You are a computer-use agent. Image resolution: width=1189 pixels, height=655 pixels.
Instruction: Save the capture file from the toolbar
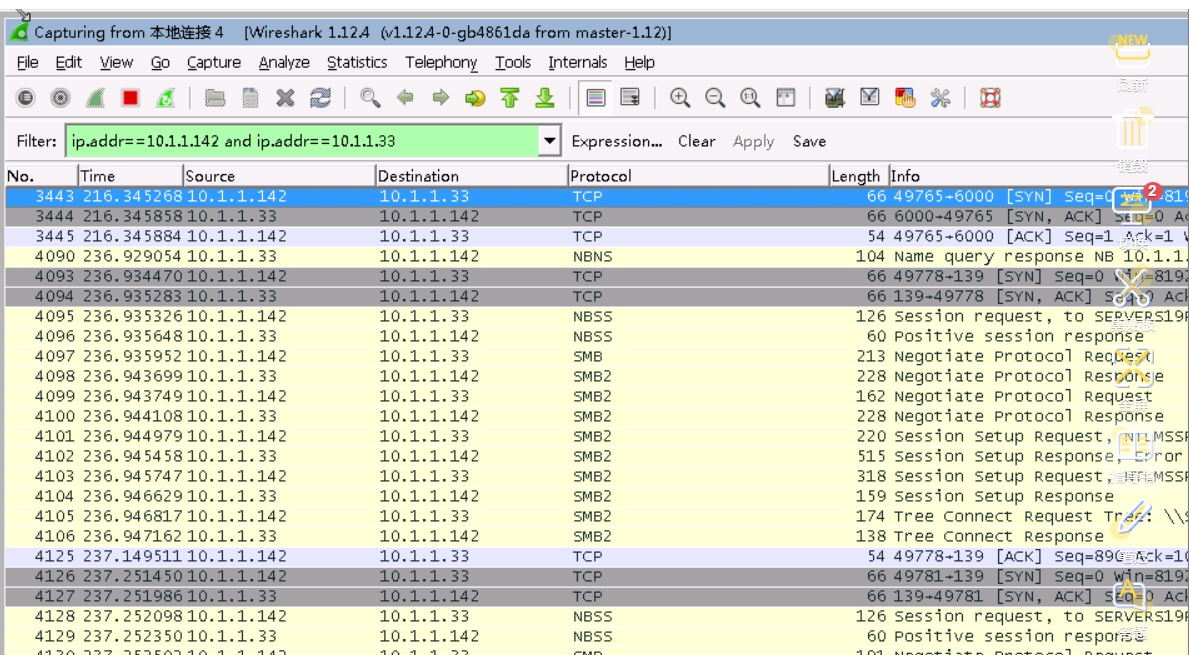[250, 98]
